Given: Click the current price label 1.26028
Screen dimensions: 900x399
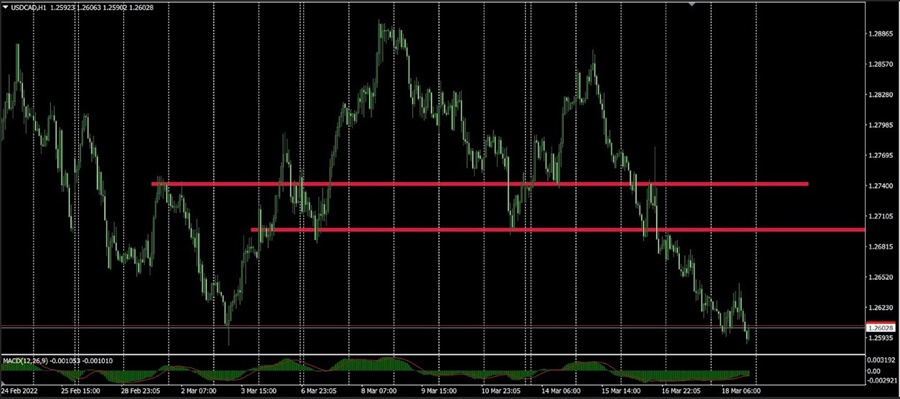Looking at the screenshot, I should click(x=880, y=328).
